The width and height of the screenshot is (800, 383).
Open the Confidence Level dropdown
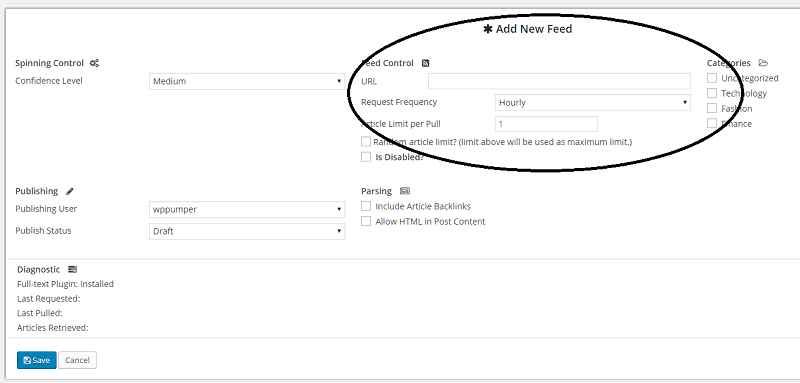[247, 81]
